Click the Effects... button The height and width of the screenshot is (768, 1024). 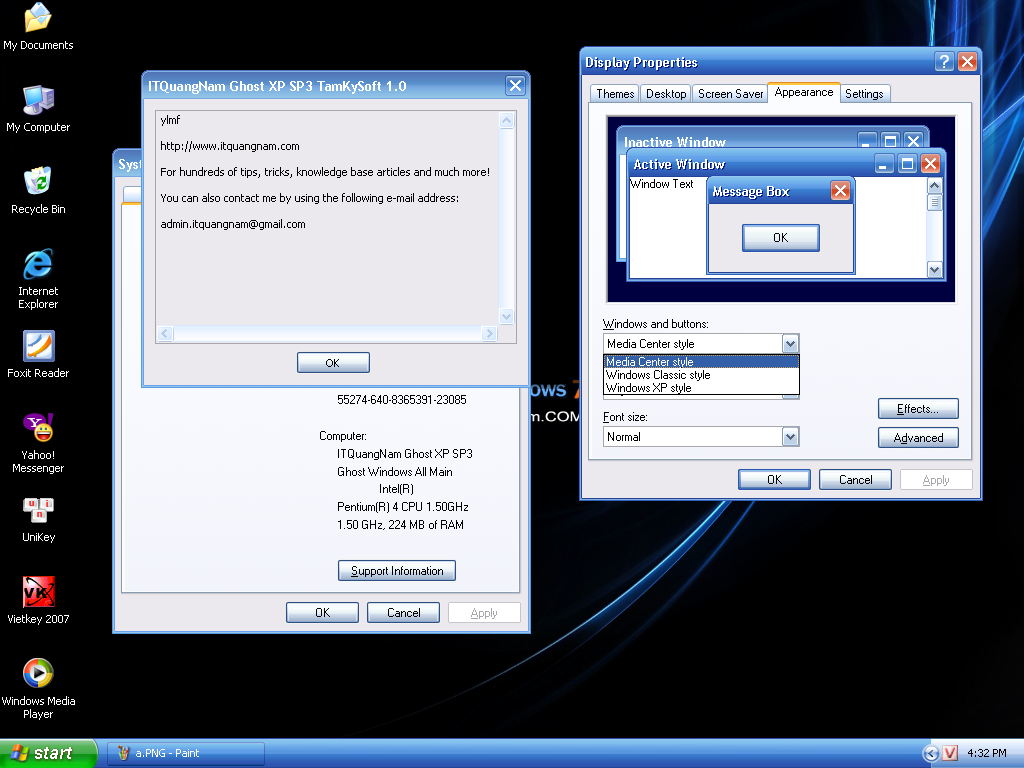[x=918, y=409]
